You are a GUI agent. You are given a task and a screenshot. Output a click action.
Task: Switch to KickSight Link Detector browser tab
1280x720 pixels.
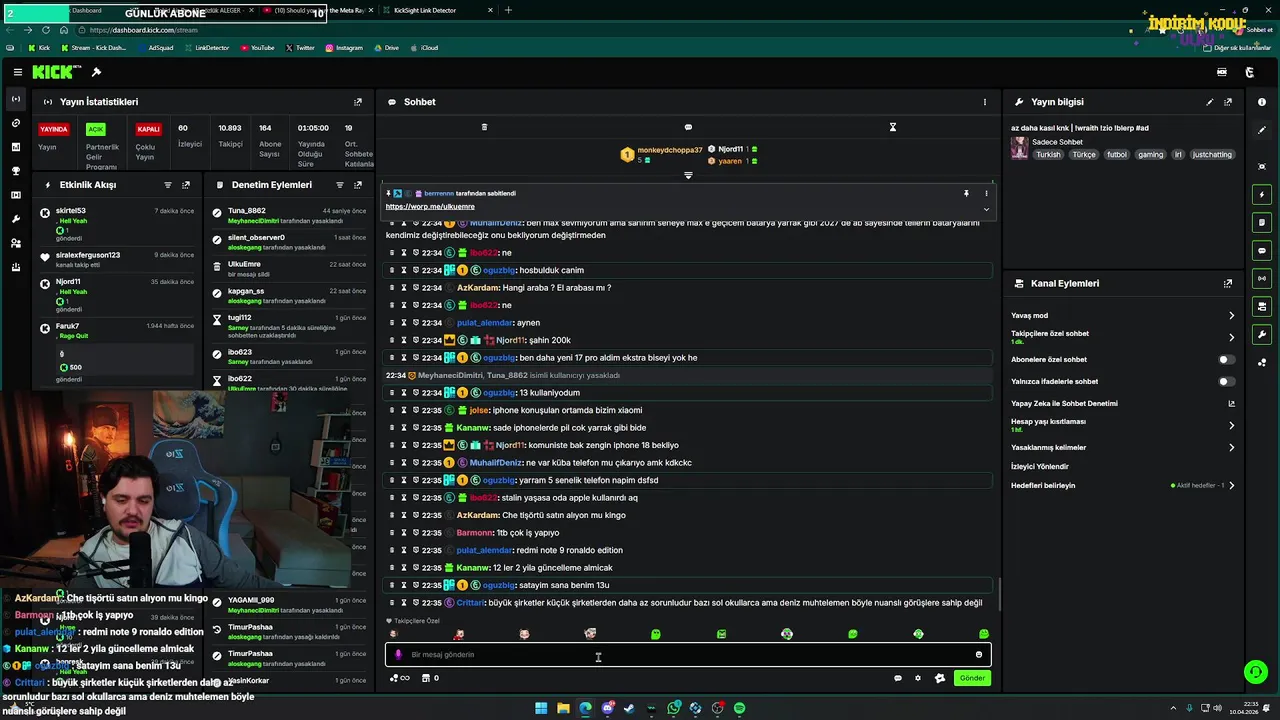tap(424, 10)
